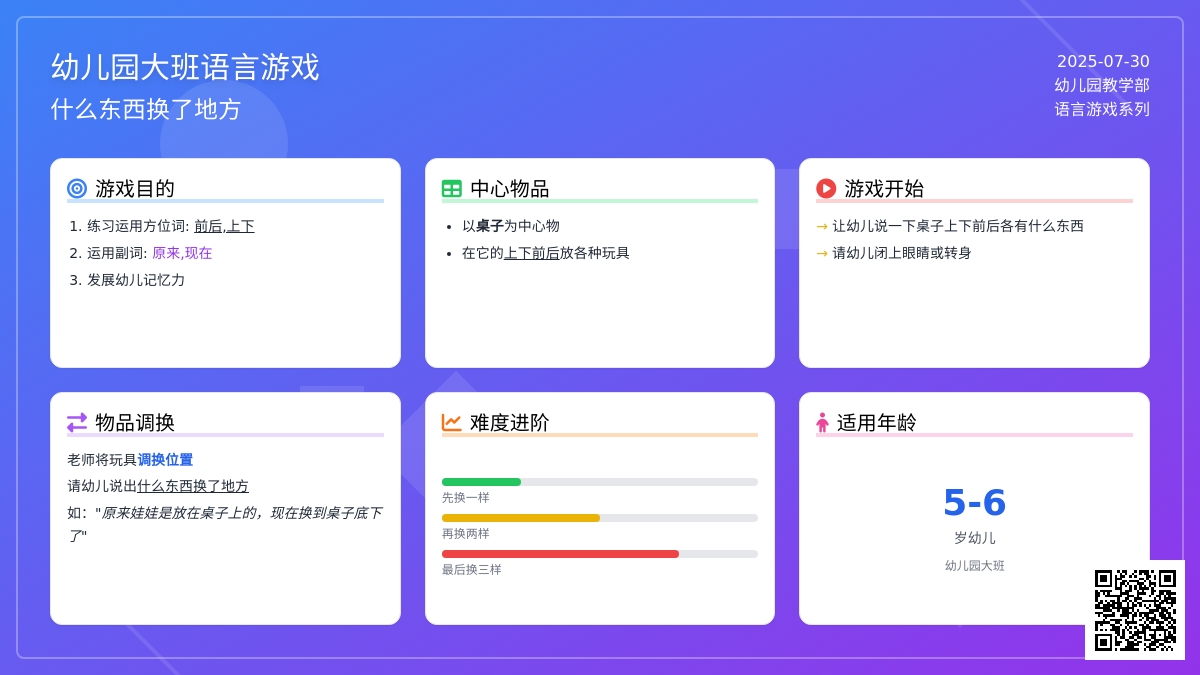Click the purple words 原来,现在
This screenshot has width=1200, height=675.
point(182,253)
